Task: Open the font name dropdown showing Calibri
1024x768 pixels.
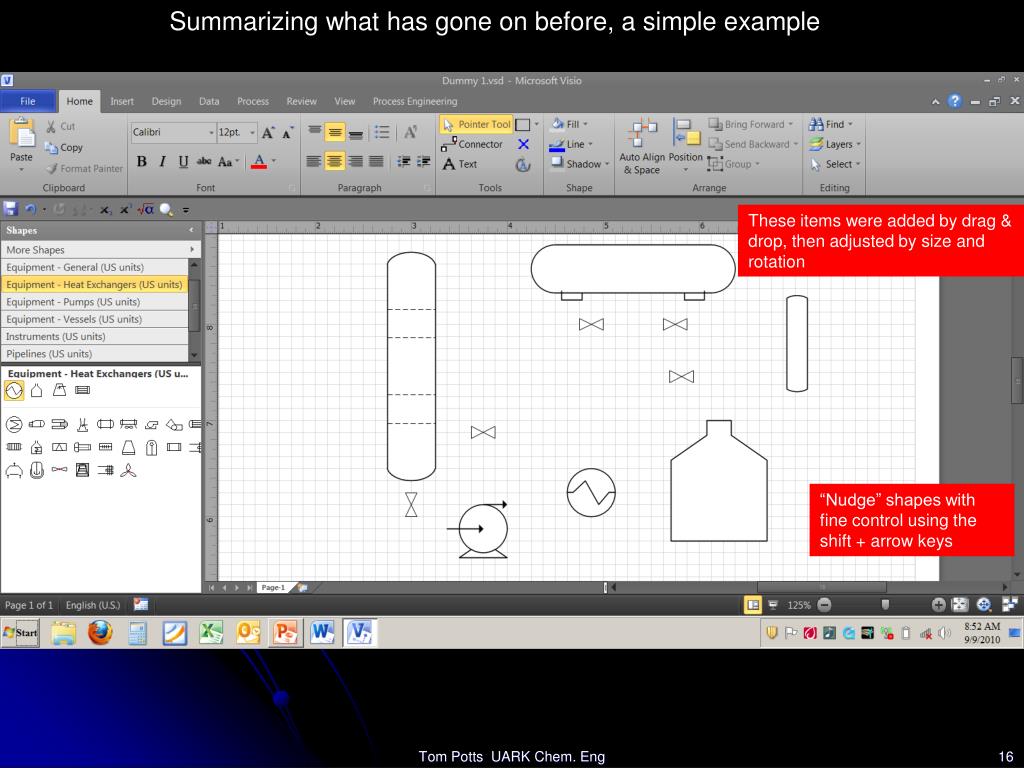Action: (211, 133)
